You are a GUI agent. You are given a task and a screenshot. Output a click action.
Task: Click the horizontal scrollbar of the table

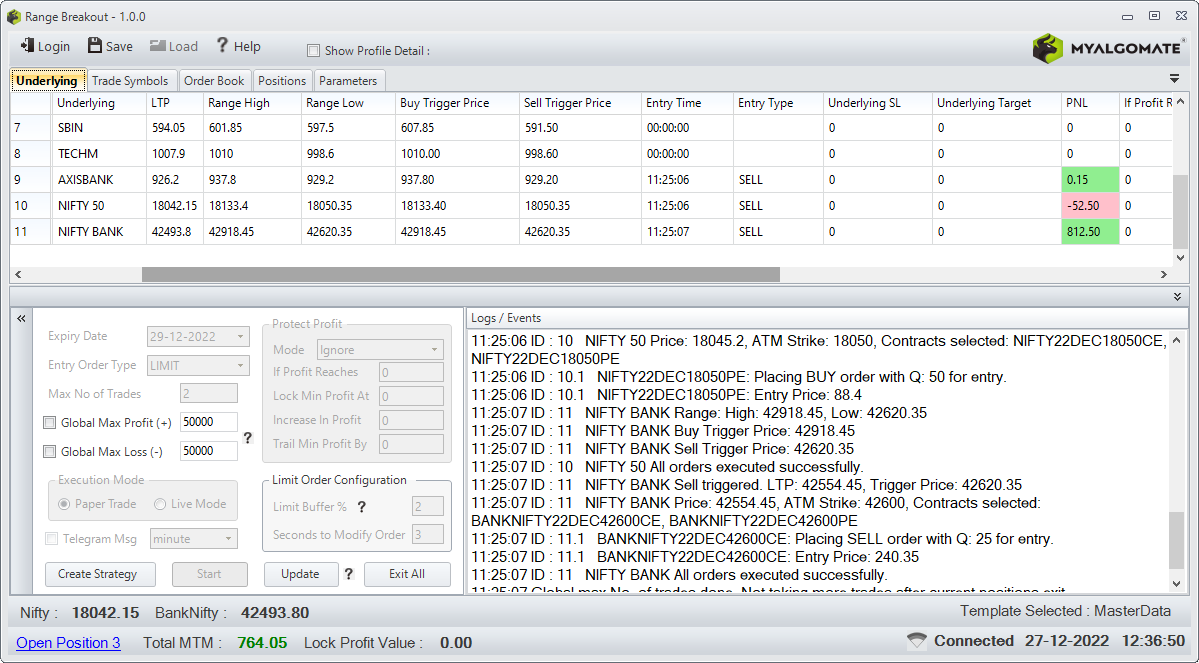pos(460,274)
